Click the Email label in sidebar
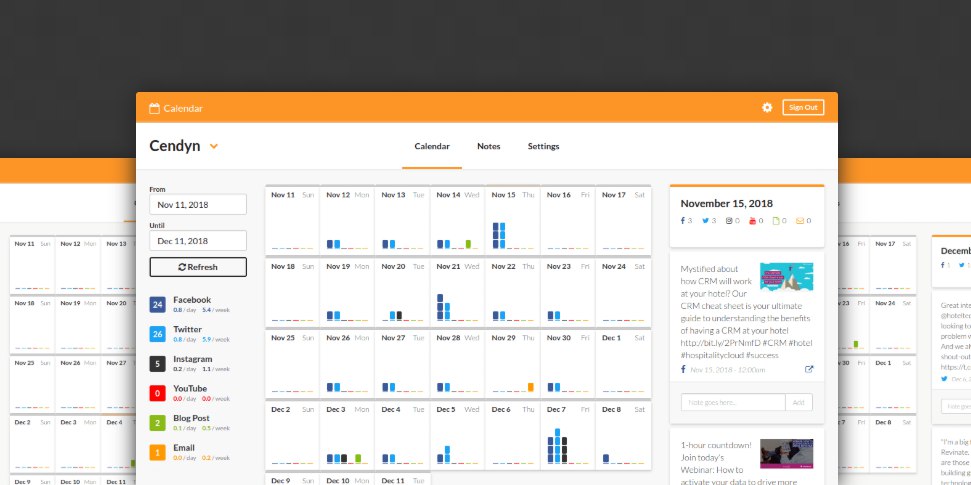 click(184, 448)
